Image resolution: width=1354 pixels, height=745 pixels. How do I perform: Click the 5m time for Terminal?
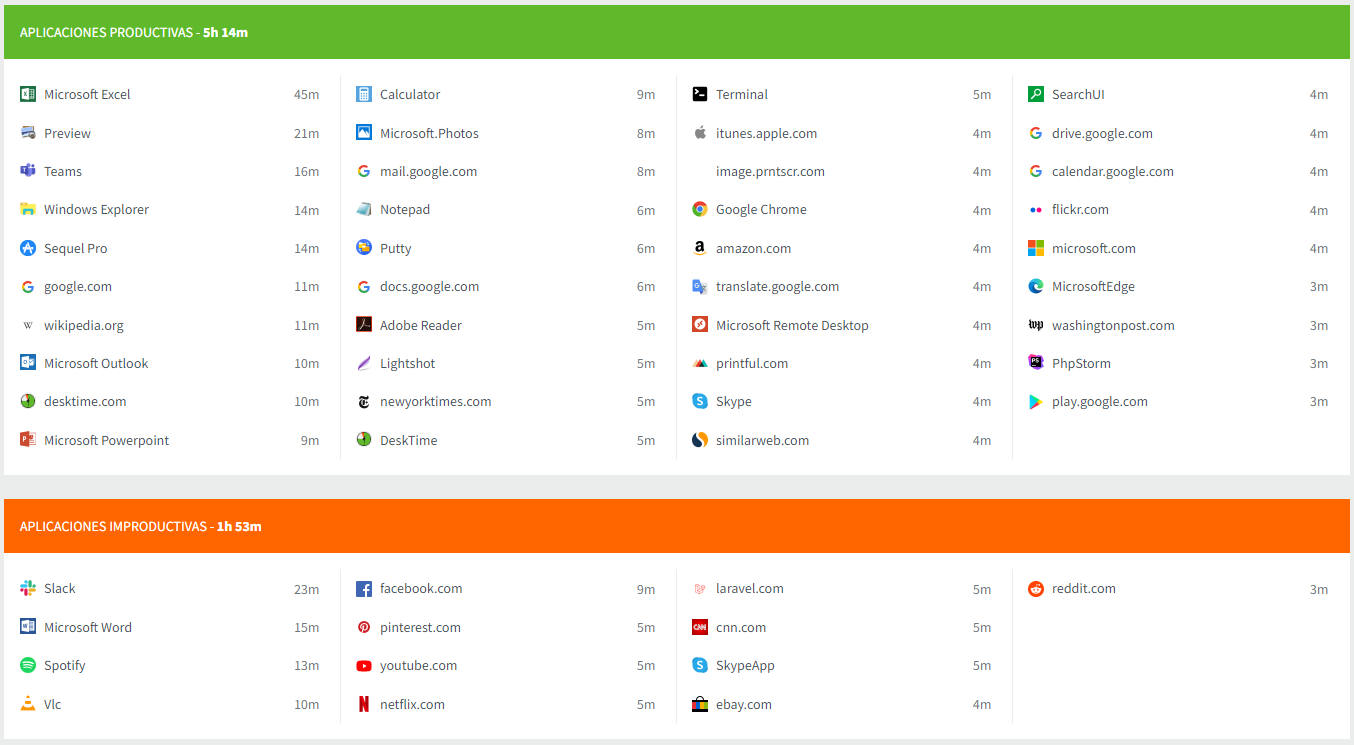click(x=982, y=95)
